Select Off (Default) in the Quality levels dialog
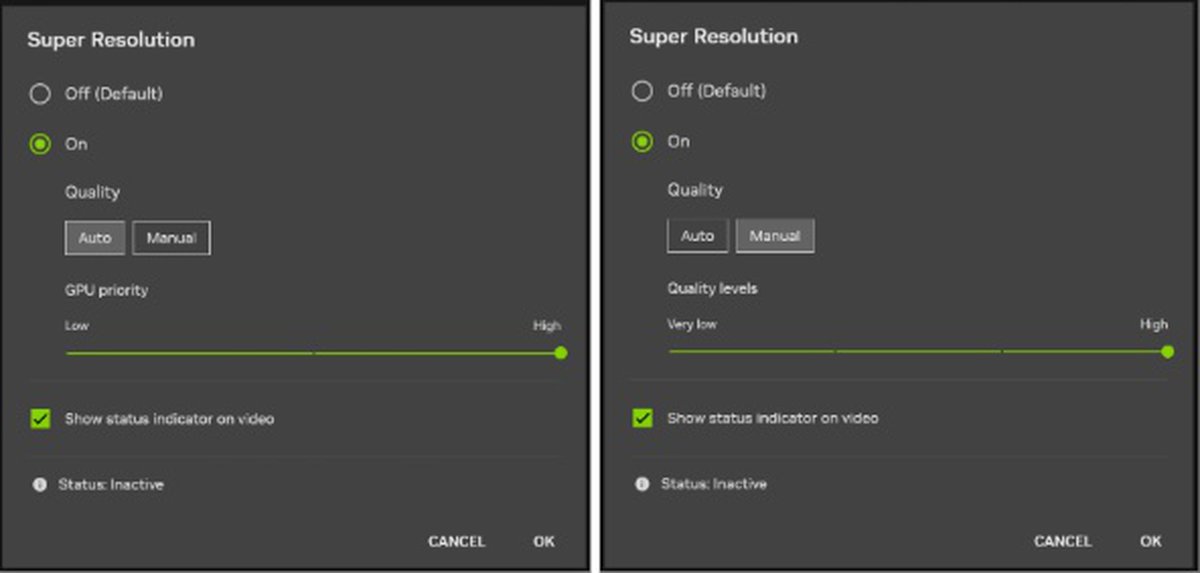This screenshot has width=1200, height=573. click(642, 91)
